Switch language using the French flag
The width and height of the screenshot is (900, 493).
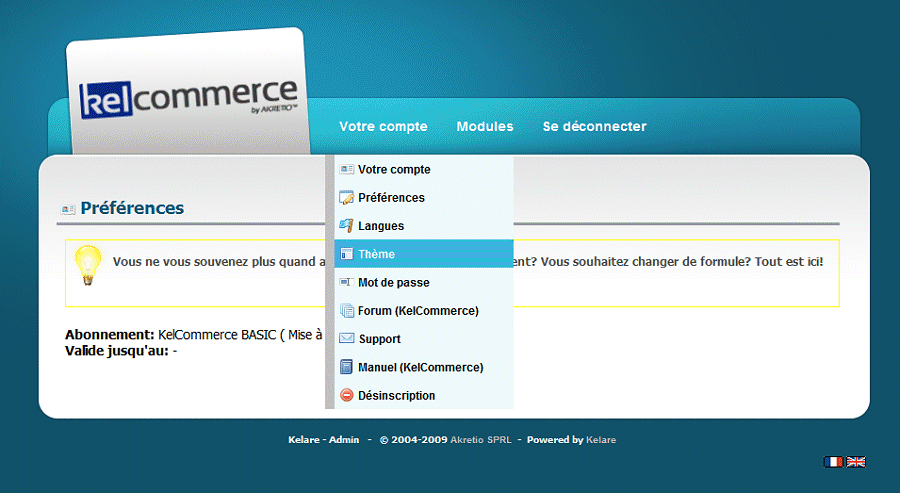[833, 462]
